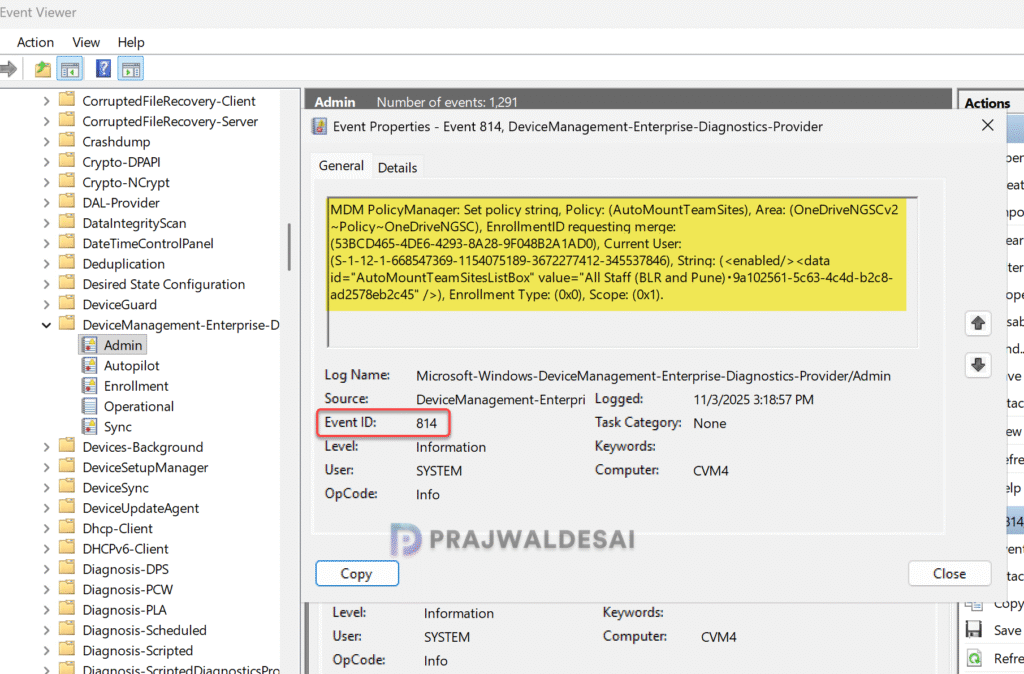Image resolution: width=1024 pixels, height=674 pixels.
Task: Select the Diagnosis-PLA tree item
Action: [x=124, y=609]
